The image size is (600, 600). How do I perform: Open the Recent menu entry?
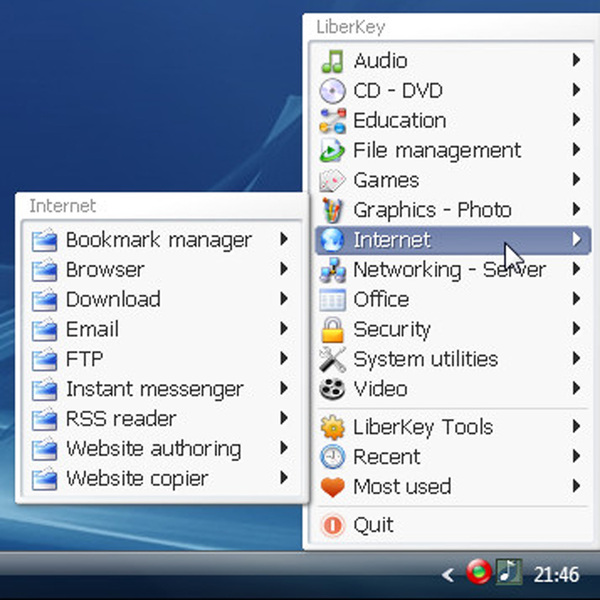453,457
